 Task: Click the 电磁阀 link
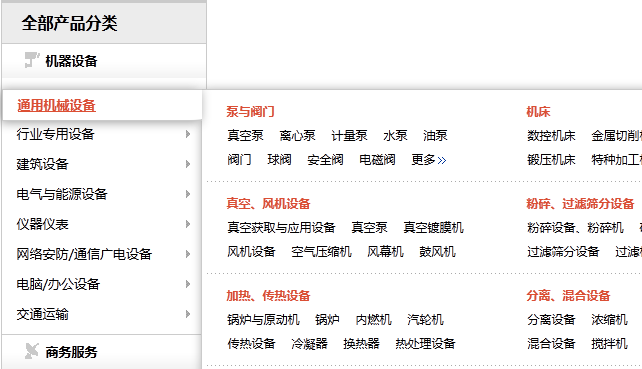pyautogui.click(x=378, y=160)
